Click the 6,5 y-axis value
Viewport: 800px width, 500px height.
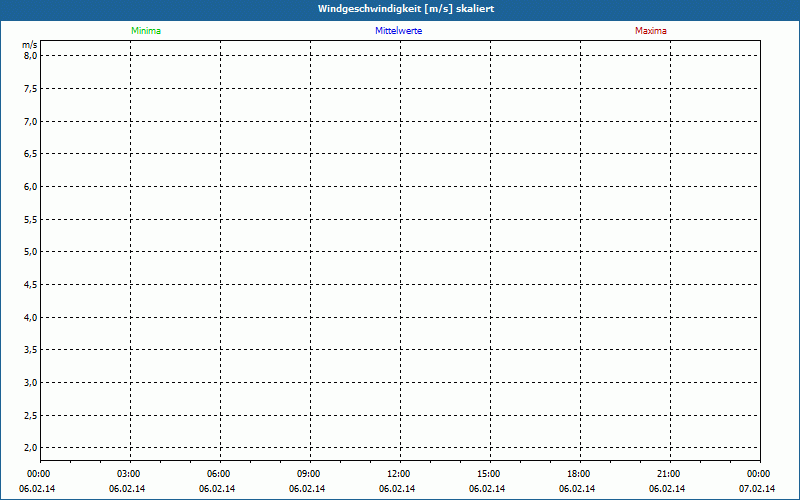[x=31, y=154]
